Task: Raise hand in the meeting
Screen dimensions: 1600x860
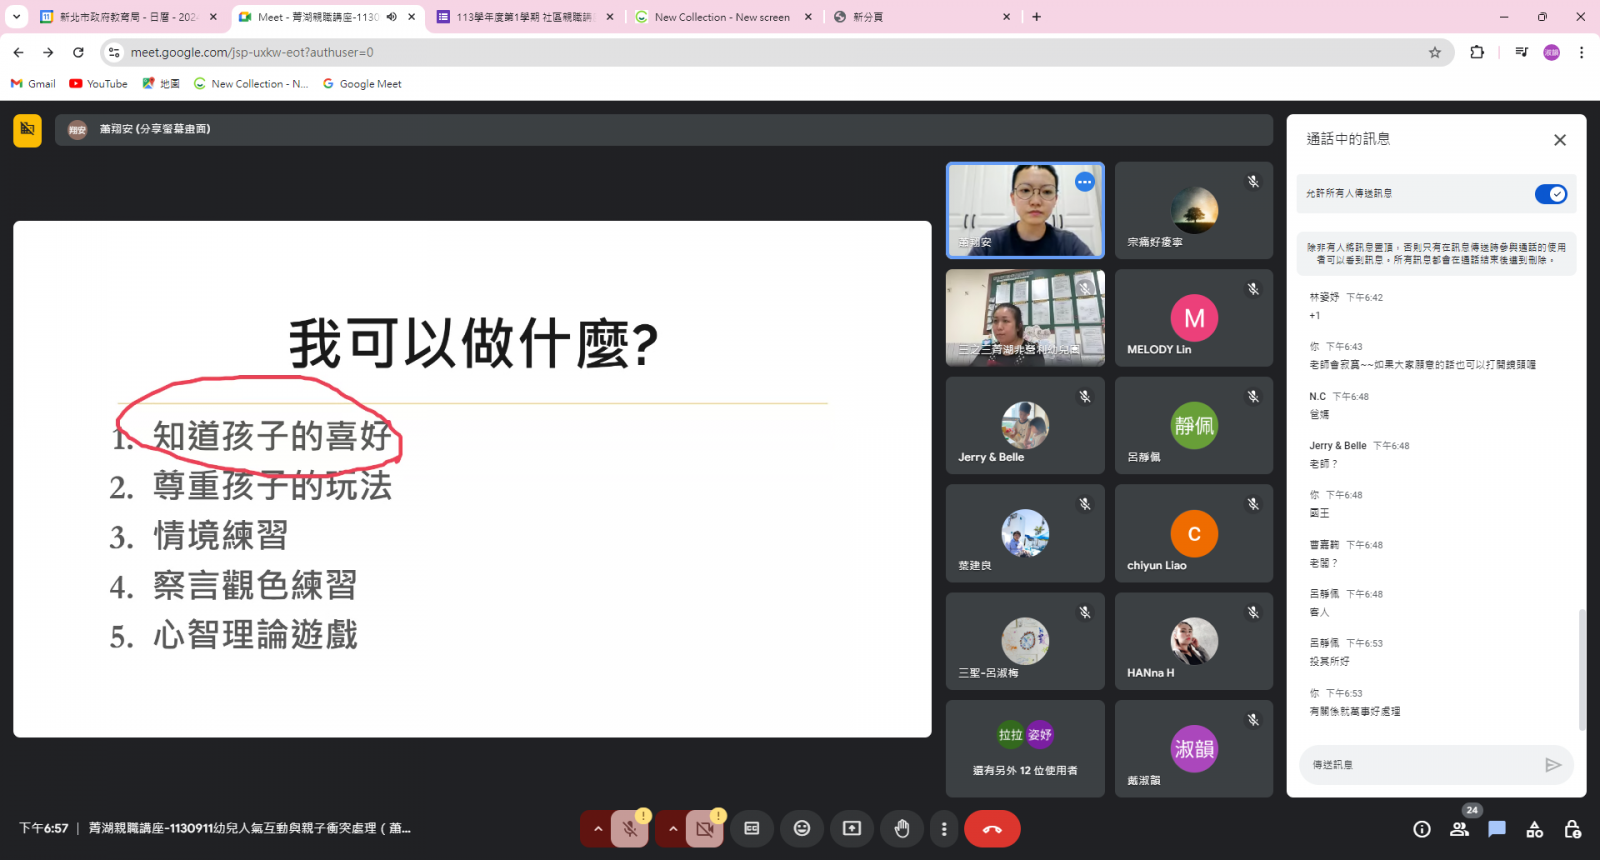Action: coord(901,828)
